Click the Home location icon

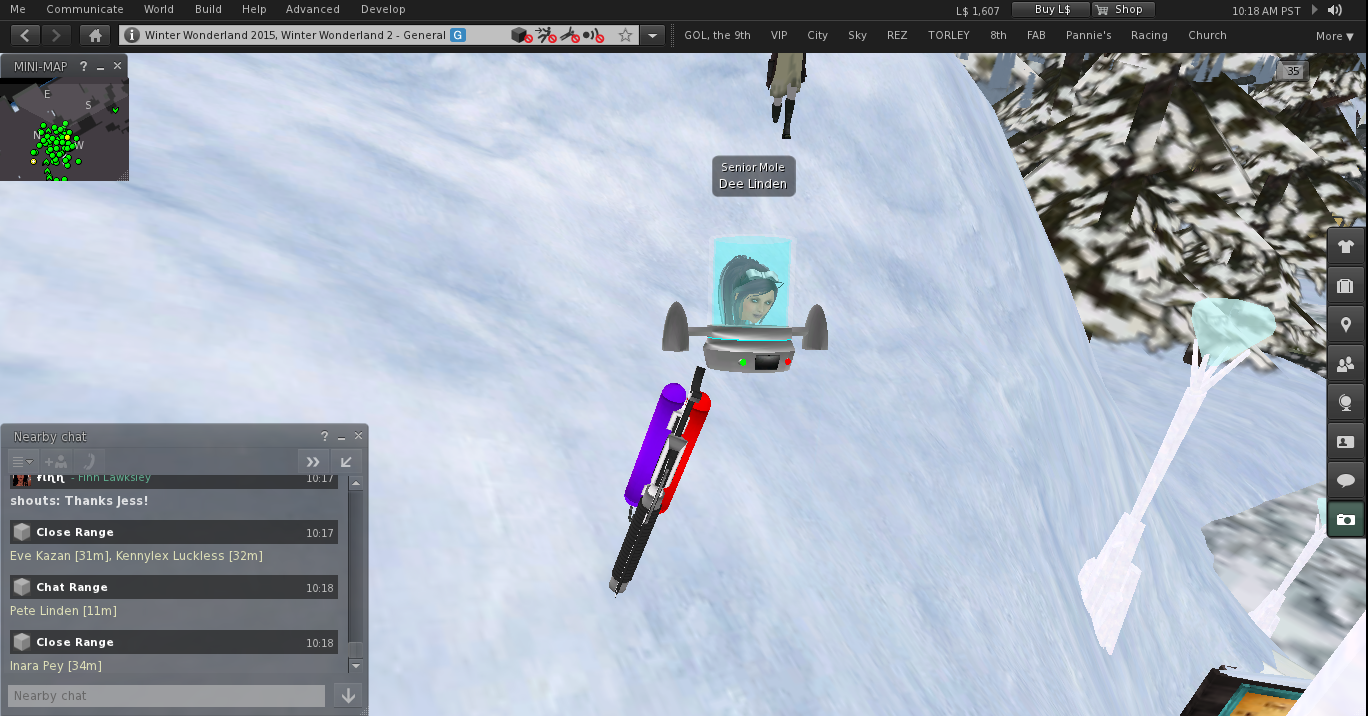[x=95, y=35]
